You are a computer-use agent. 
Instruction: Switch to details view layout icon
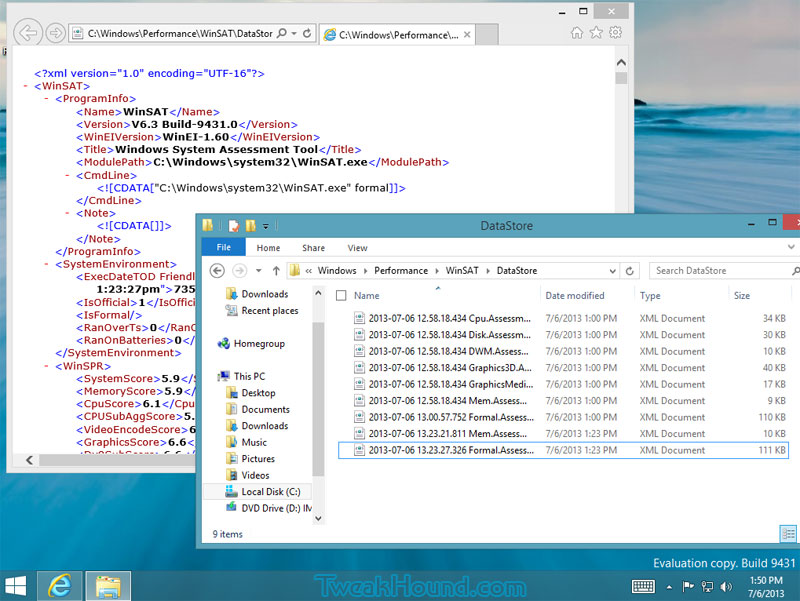pyautogui.click(x=788, y=534)
